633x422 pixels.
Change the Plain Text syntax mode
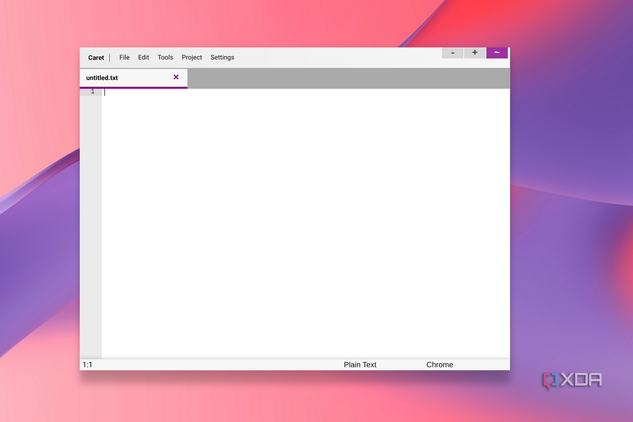pos(360,365)
